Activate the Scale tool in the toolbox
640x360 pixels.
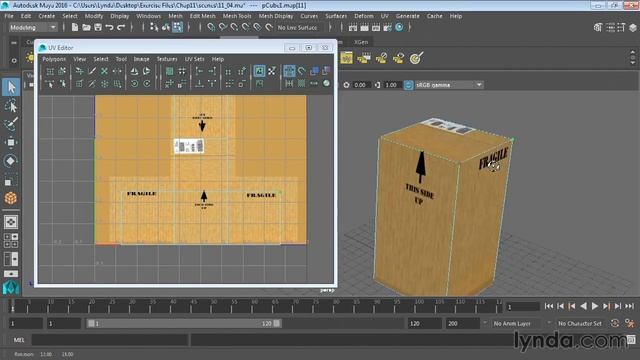pyautogui.click(x=11, y=180)
